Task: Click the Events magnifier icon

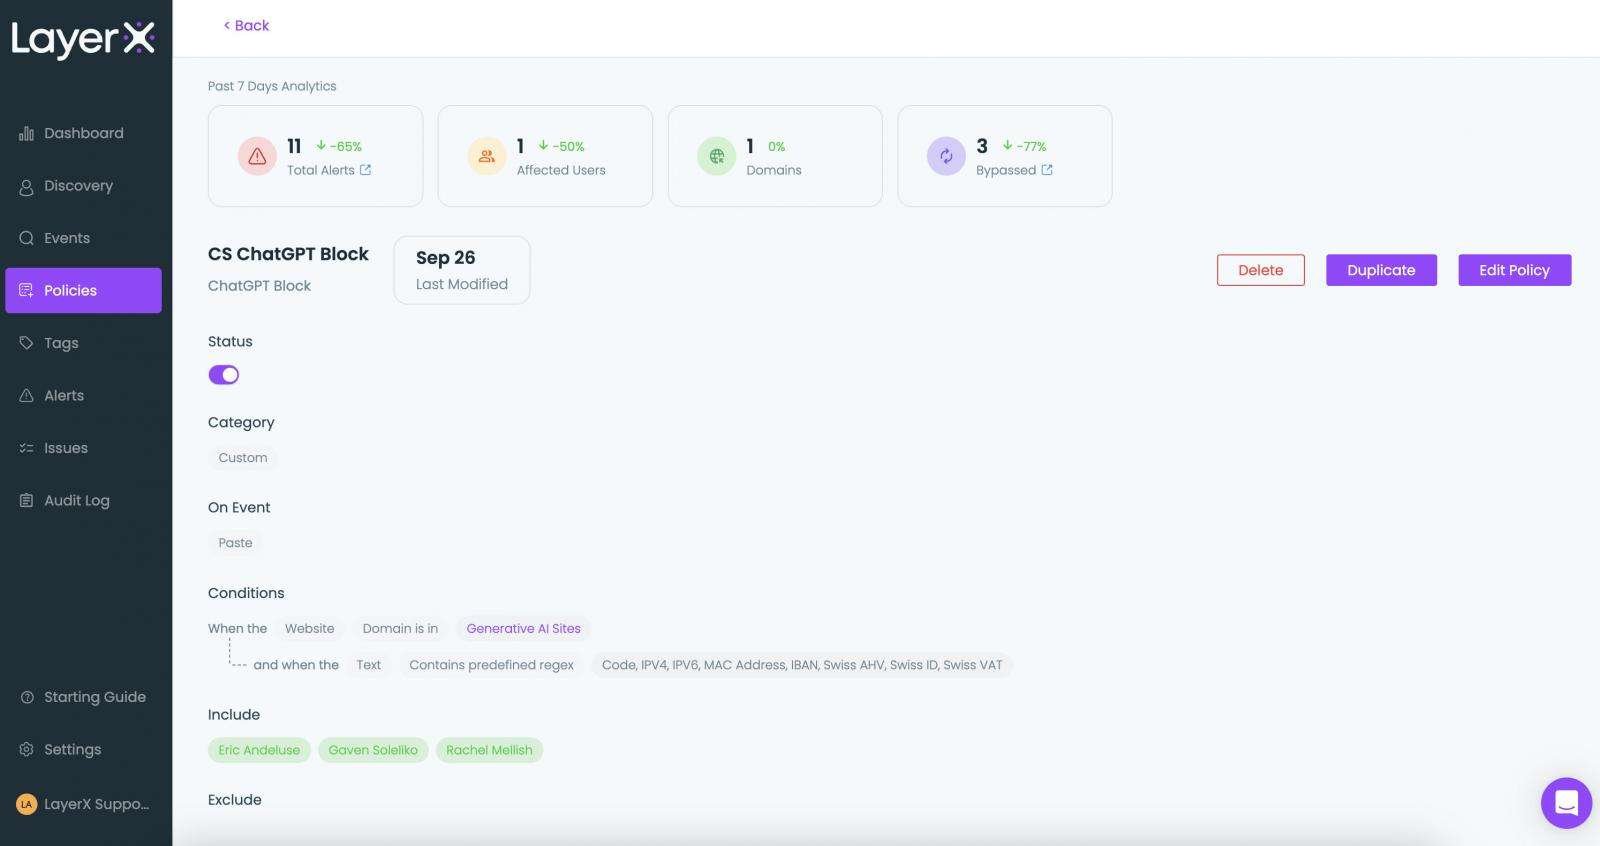Action: [26, 238]
